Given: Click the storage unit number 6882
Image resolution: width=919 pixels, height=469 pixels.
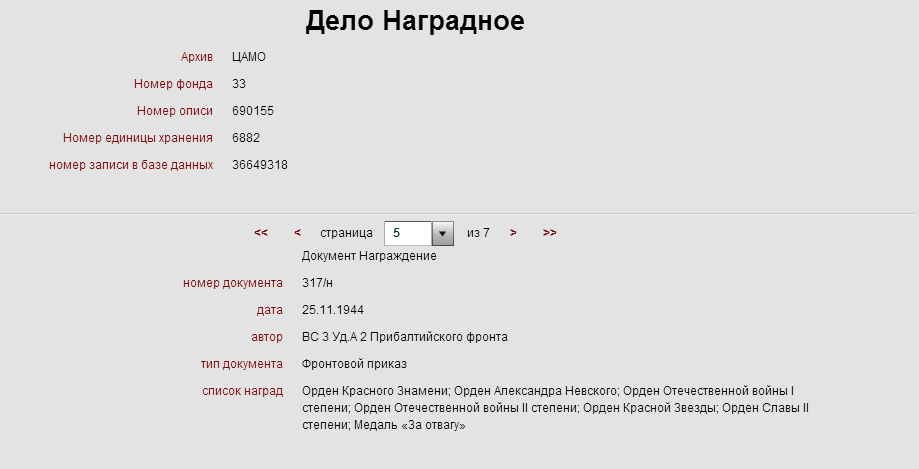Looking at the screenshot, I should click(x=246, y=138).
